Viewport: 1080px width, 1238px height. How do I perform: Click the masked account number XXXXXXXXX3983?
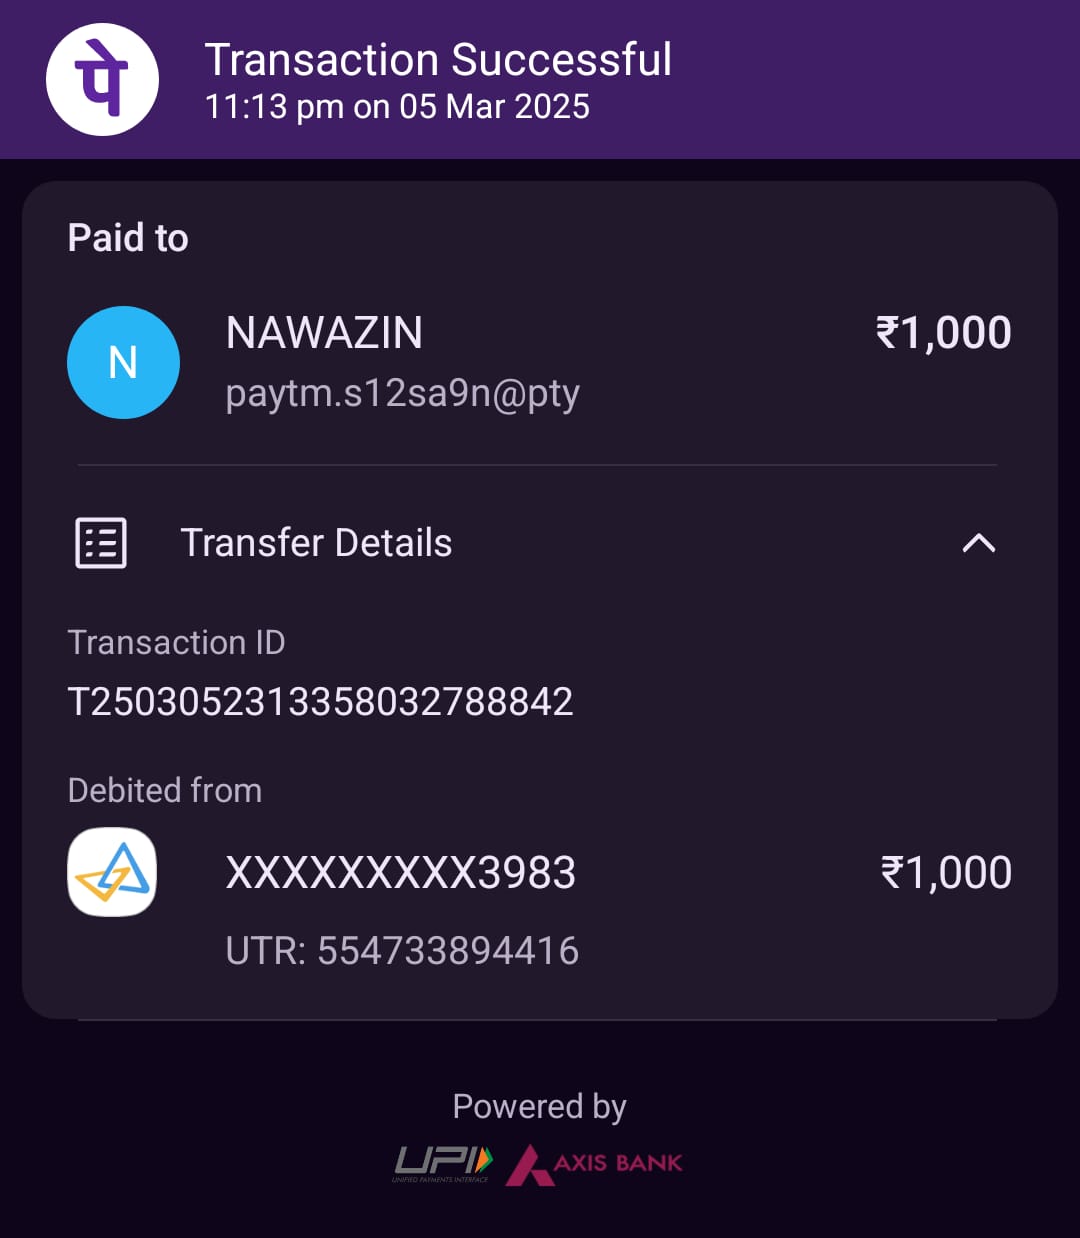click(400, 873)
